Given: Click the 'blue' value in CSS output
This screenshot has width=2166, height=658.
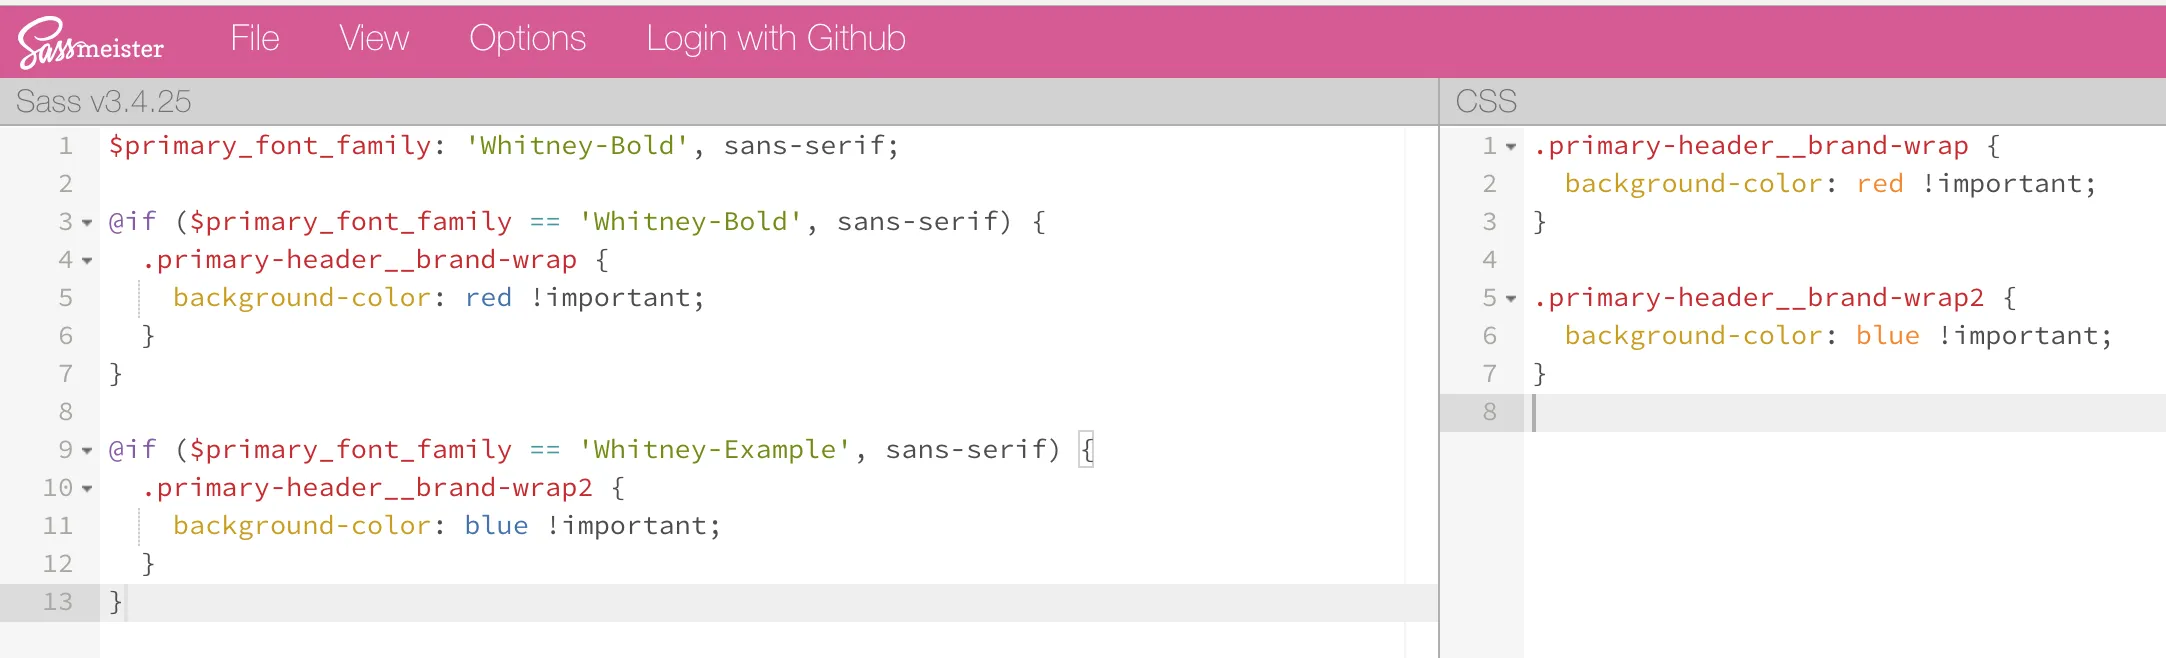Looking at the screenshot, I should click(1887, 336).
